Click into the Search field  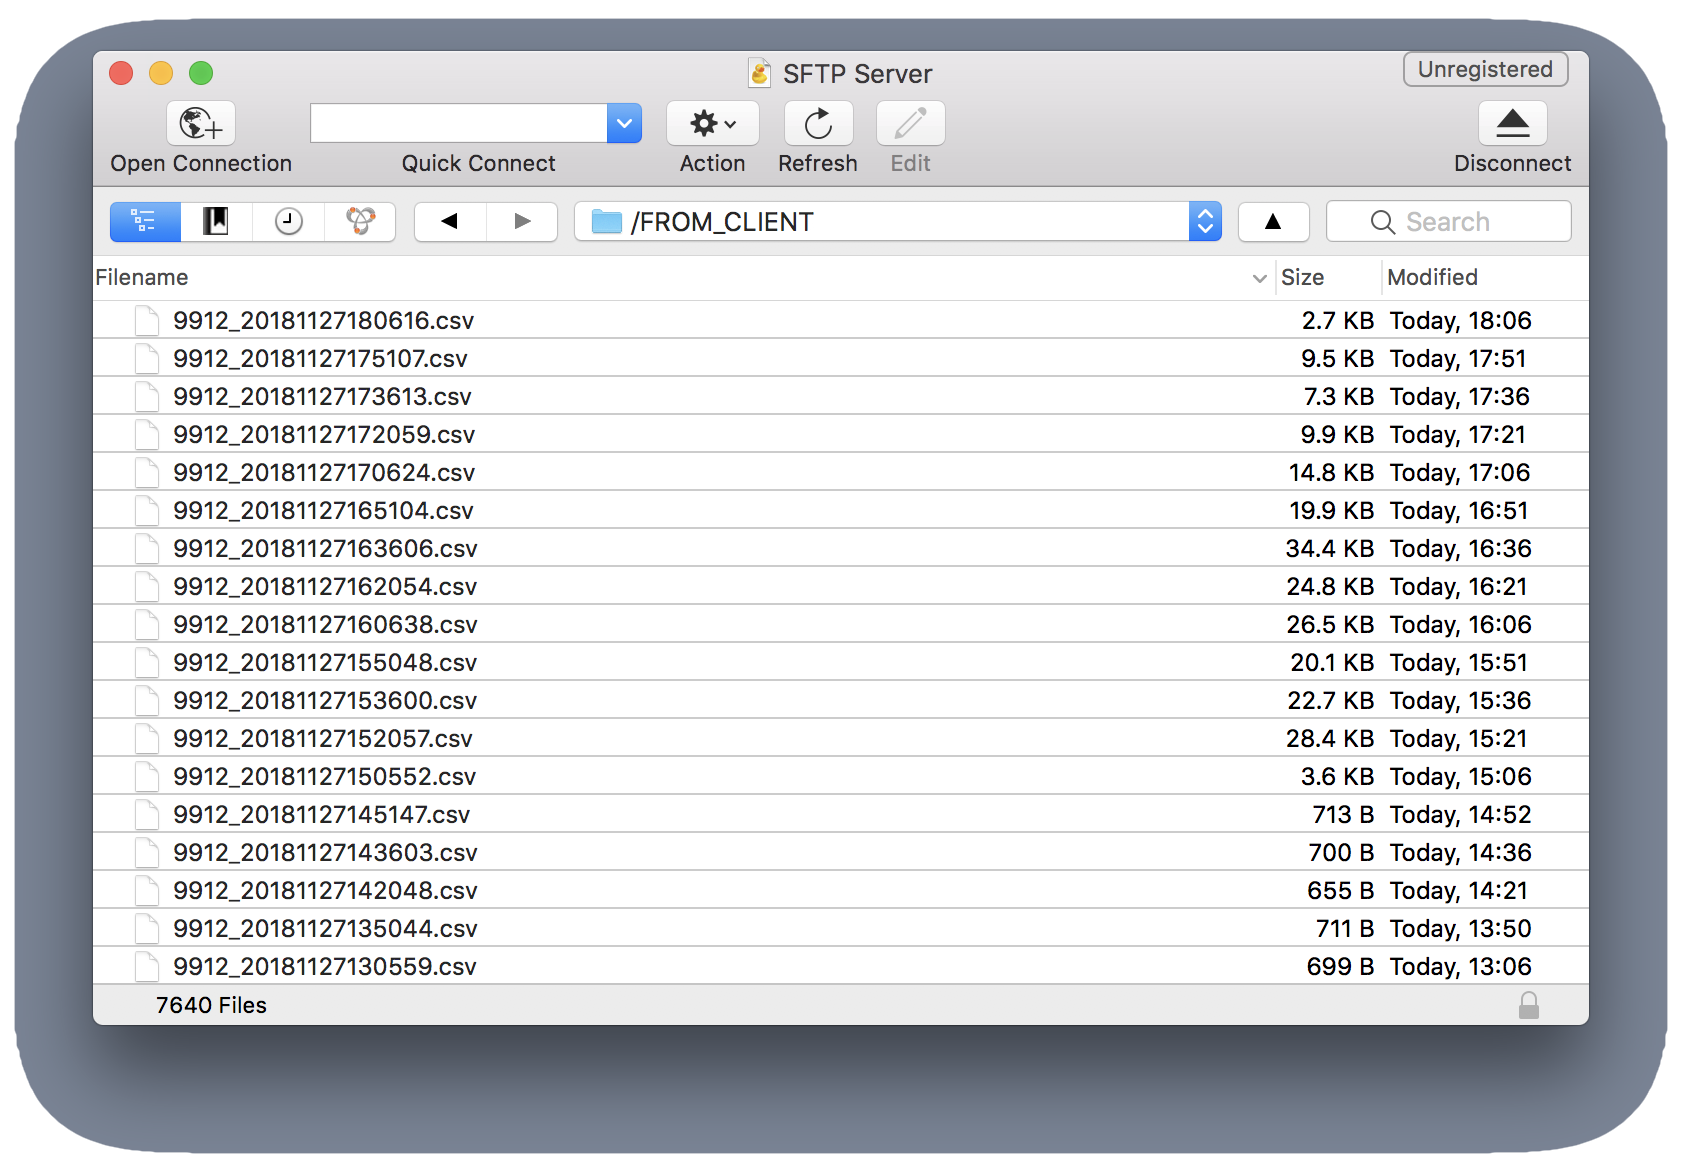pos(1448,221)
